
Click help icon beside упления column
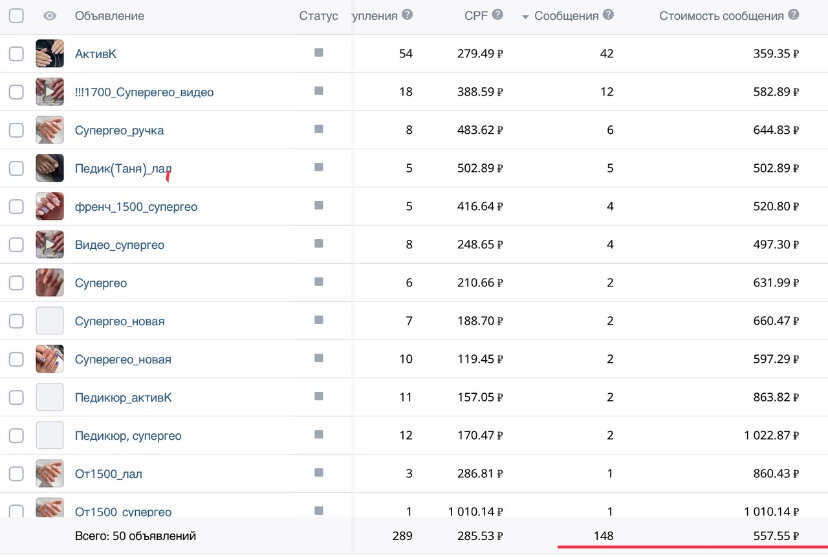coord(407,15)
